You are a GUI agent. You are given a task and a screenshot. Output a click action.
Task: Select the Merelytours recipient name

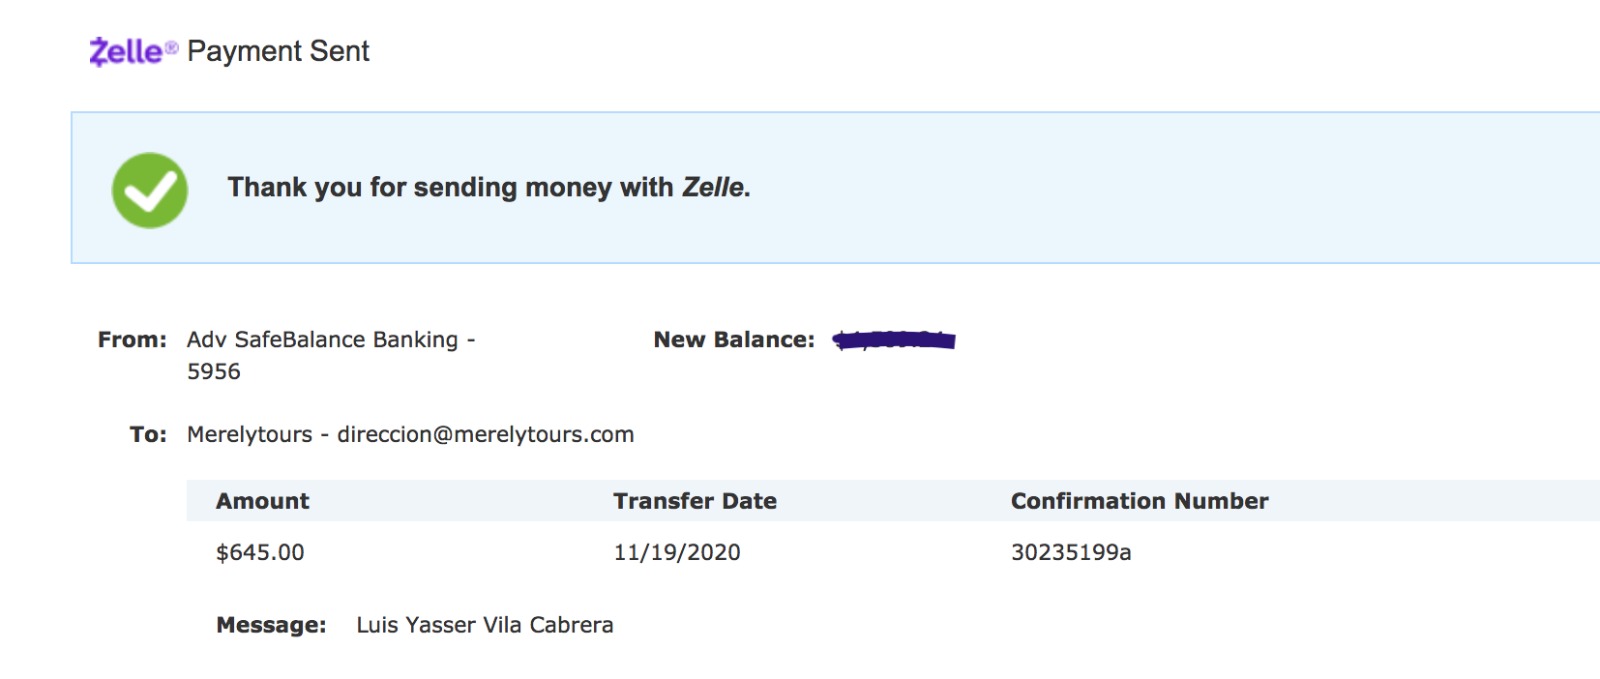coord(250,435)
